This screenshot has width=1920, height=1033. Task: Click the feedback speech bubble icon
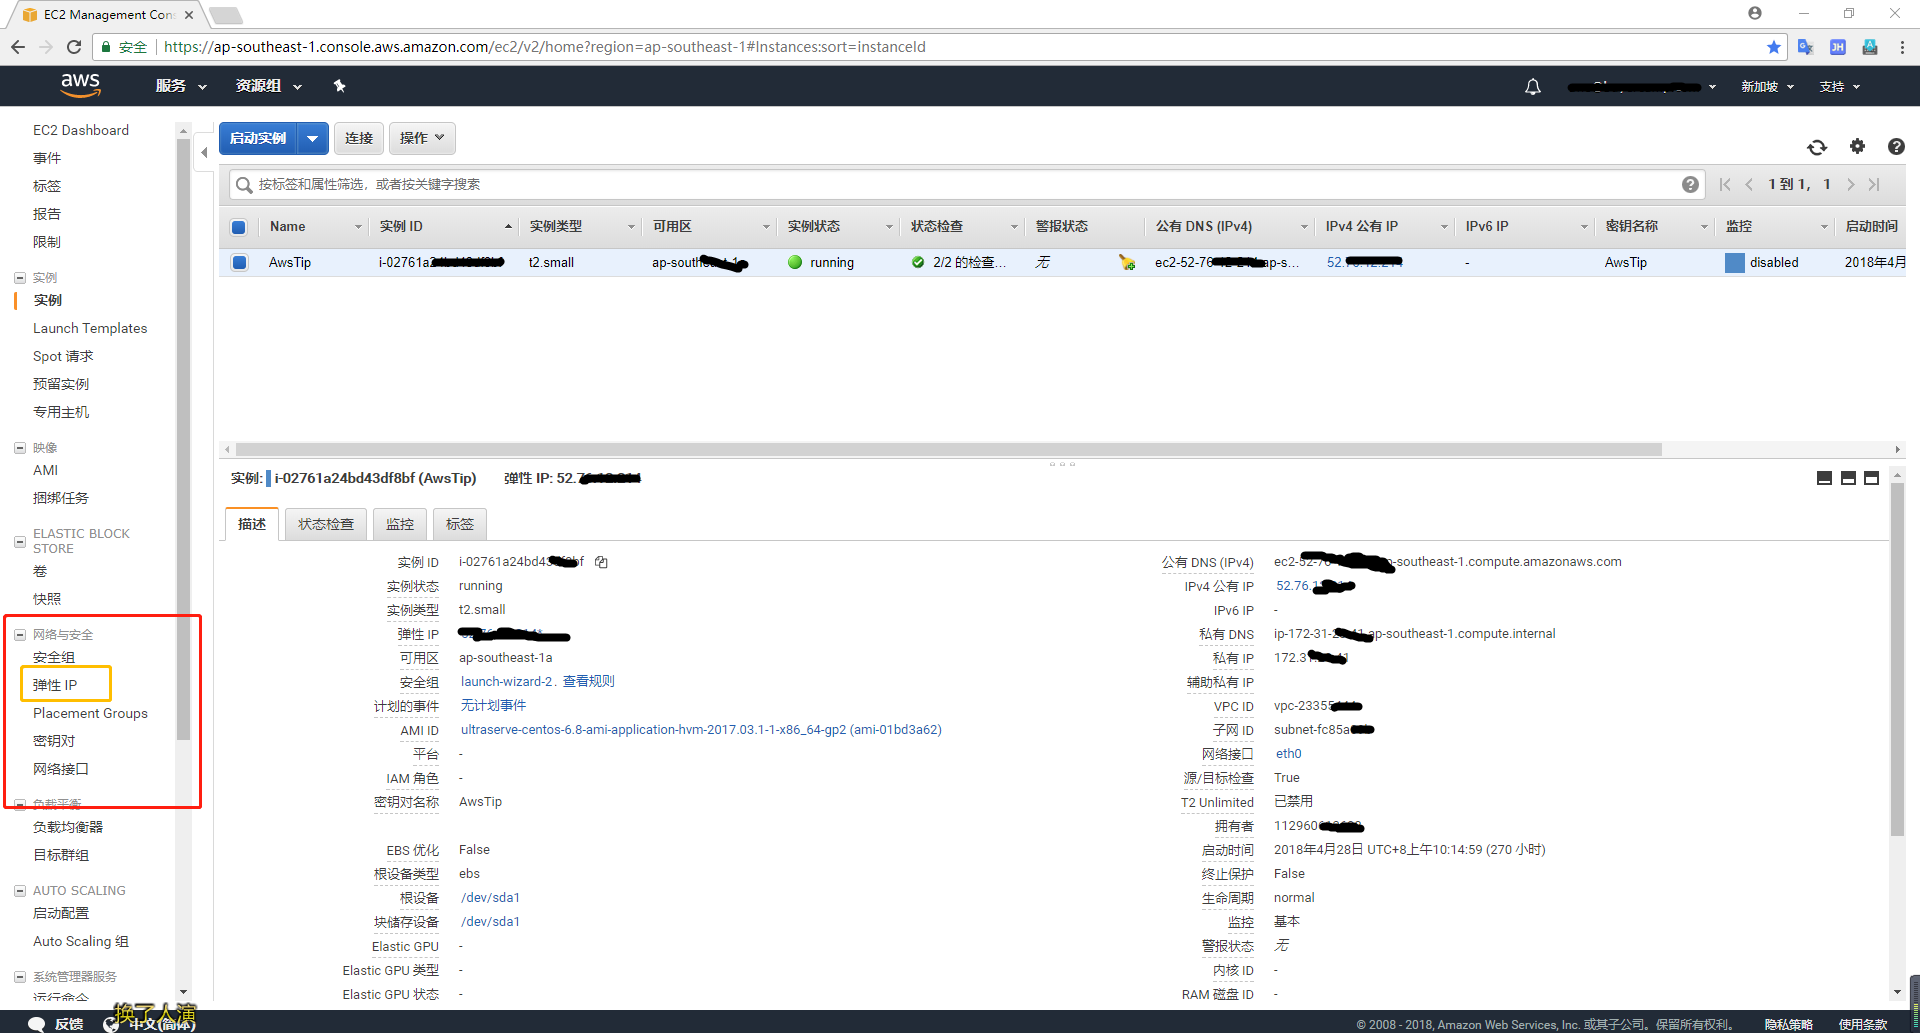click(36, 1024)
